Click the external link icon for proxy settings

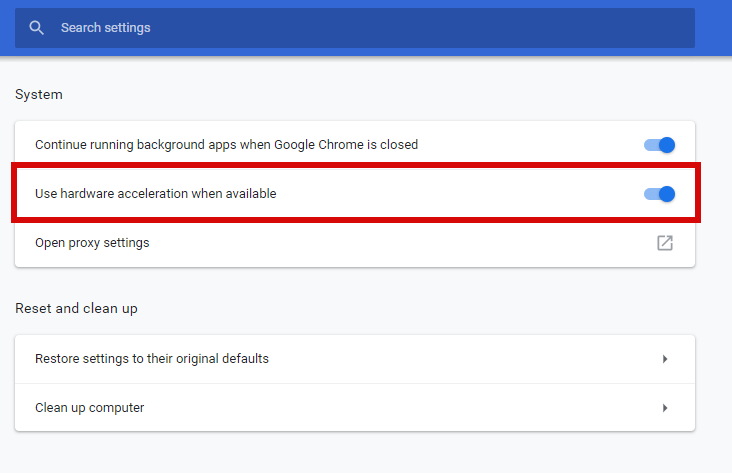pos(664,243)
